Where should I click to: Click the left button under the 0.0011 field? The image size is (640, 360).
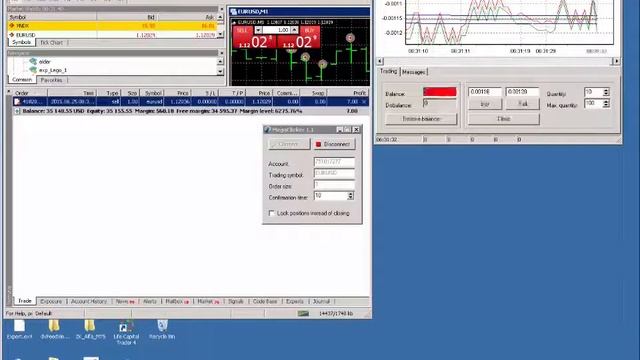pyautogui.click(x=484, y=104)
